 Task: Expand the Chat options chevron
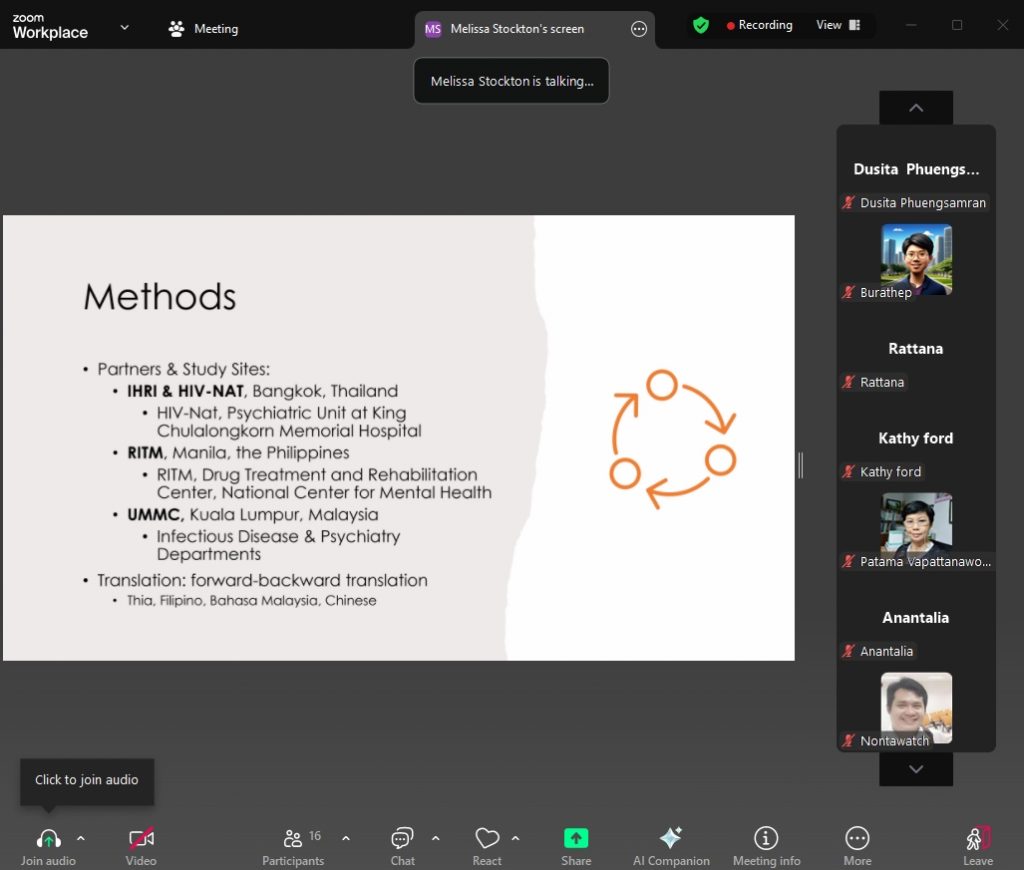pyautogui.click(x=435, y=838)
